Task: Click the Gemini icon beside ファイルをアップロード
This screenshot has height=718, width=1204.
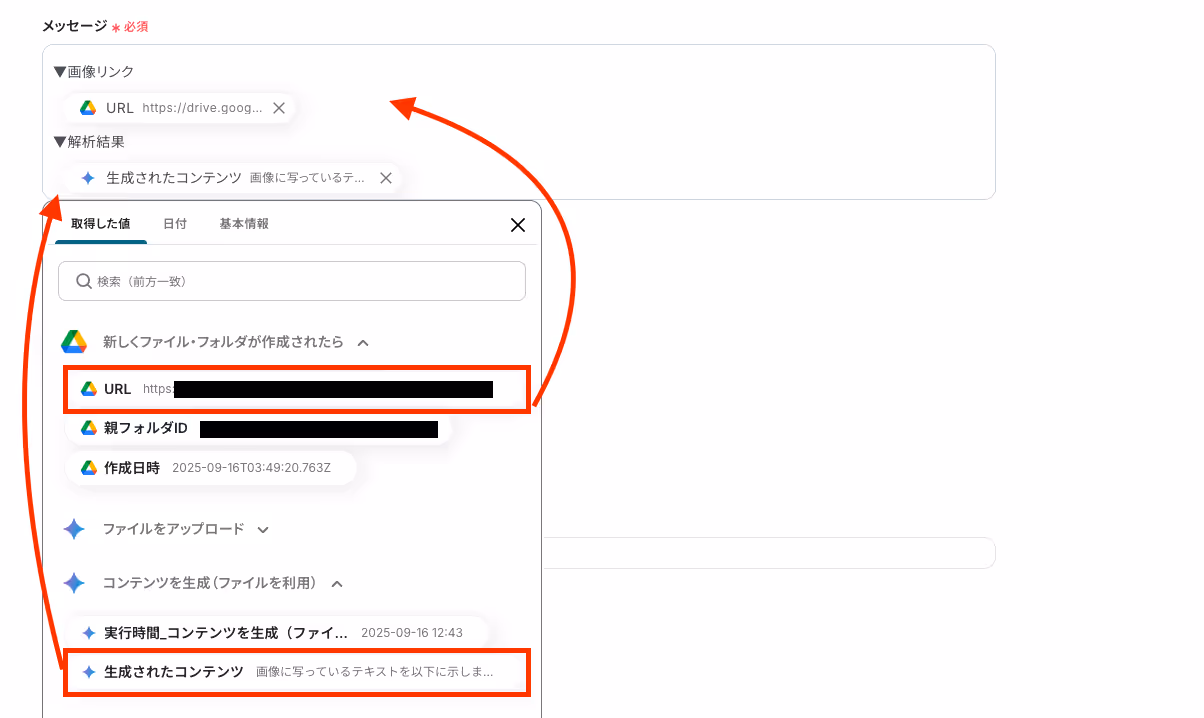Action: pos(74,529)
